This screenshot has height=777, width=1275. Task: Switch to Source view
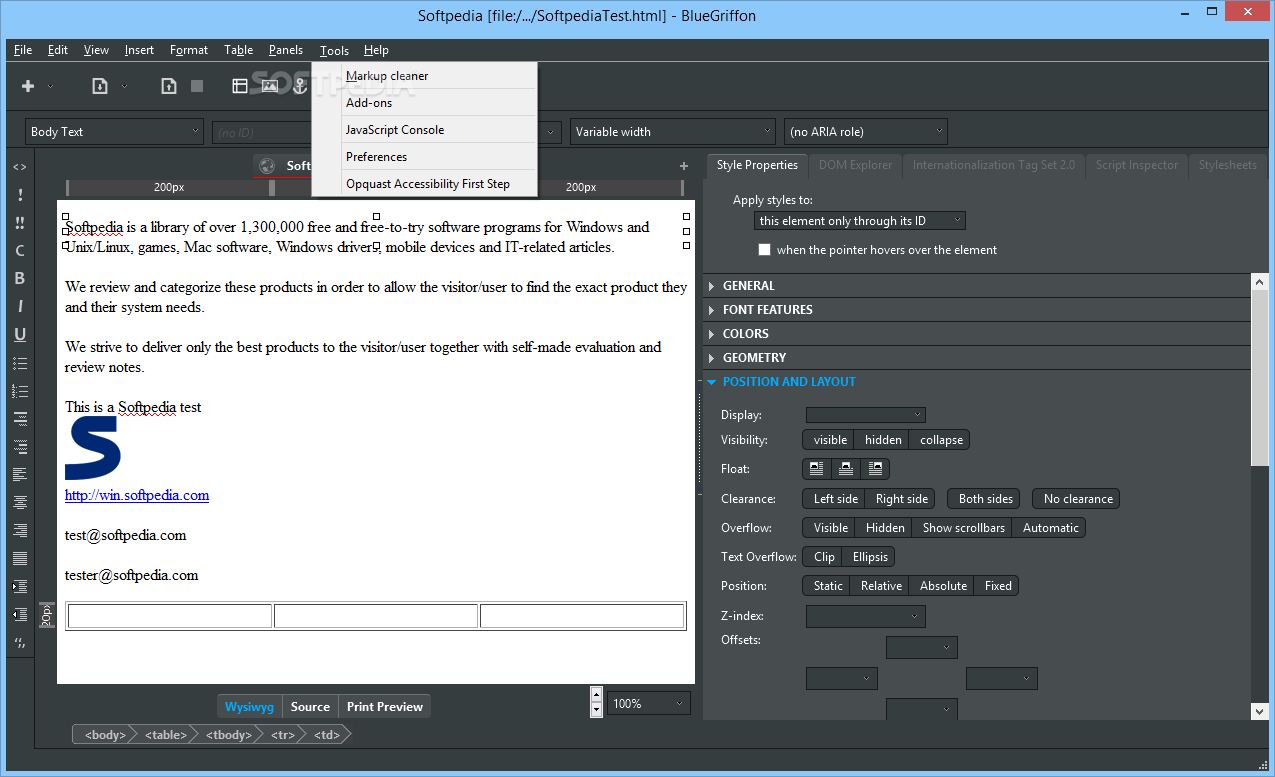tap(310, 707)
